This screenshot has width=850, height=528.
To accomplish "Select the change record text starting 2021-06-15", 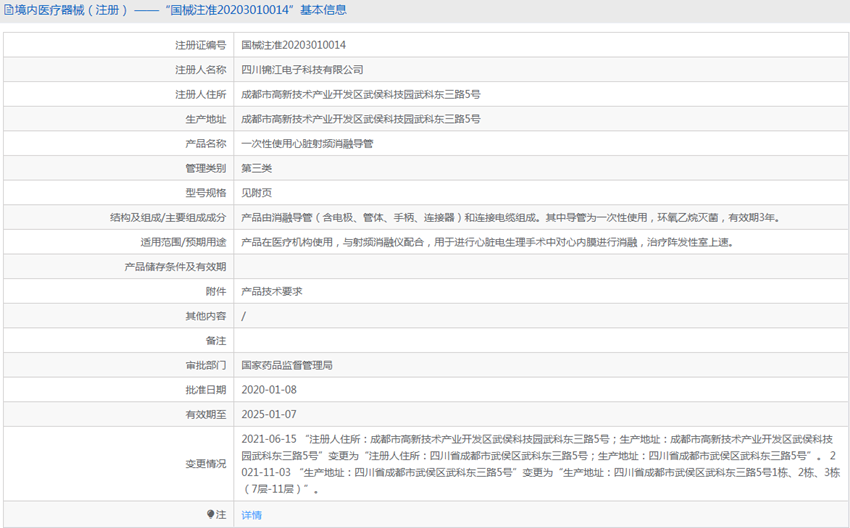I will [x=540, y=464].
